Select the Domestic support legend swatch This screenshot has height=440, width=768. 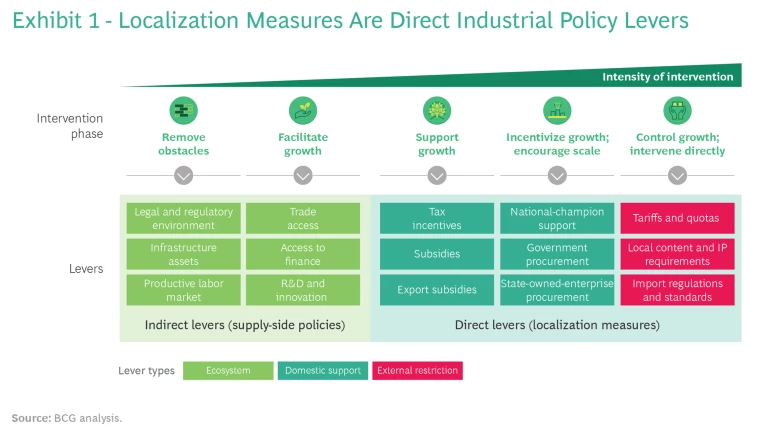pos(323,371)
